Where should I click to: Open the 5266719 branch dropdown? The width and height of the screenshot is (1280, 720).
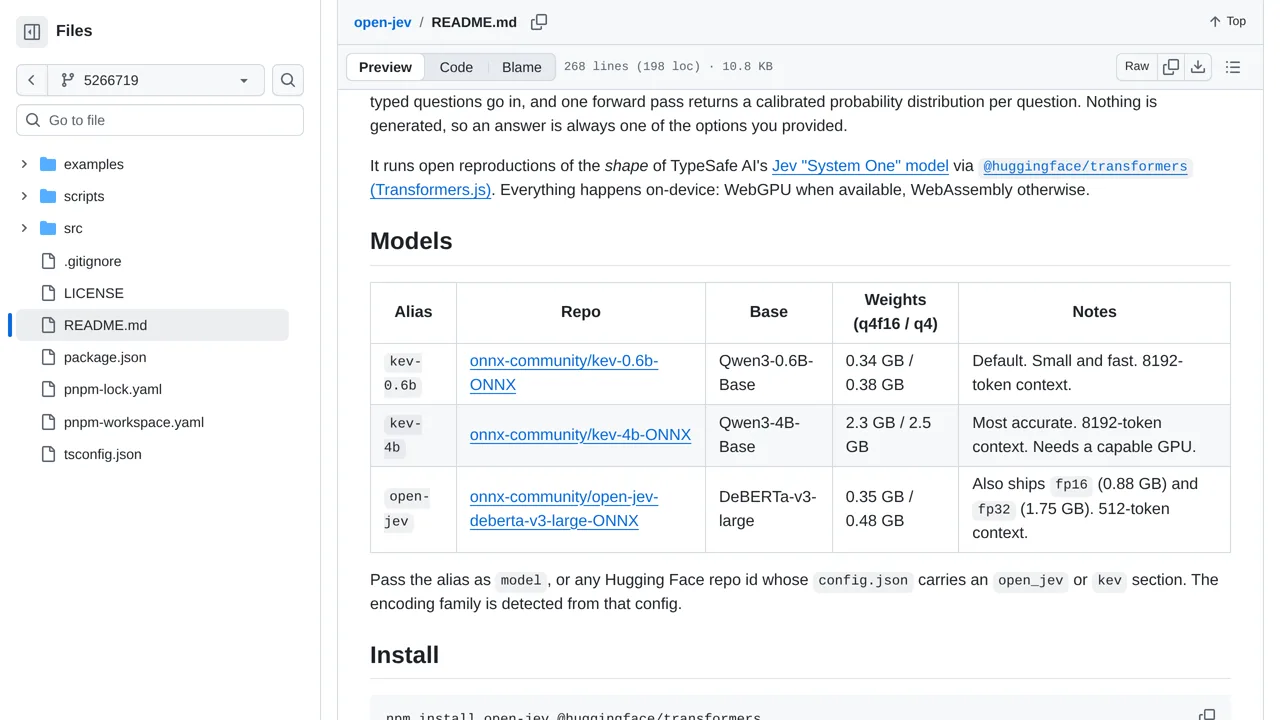156,80
